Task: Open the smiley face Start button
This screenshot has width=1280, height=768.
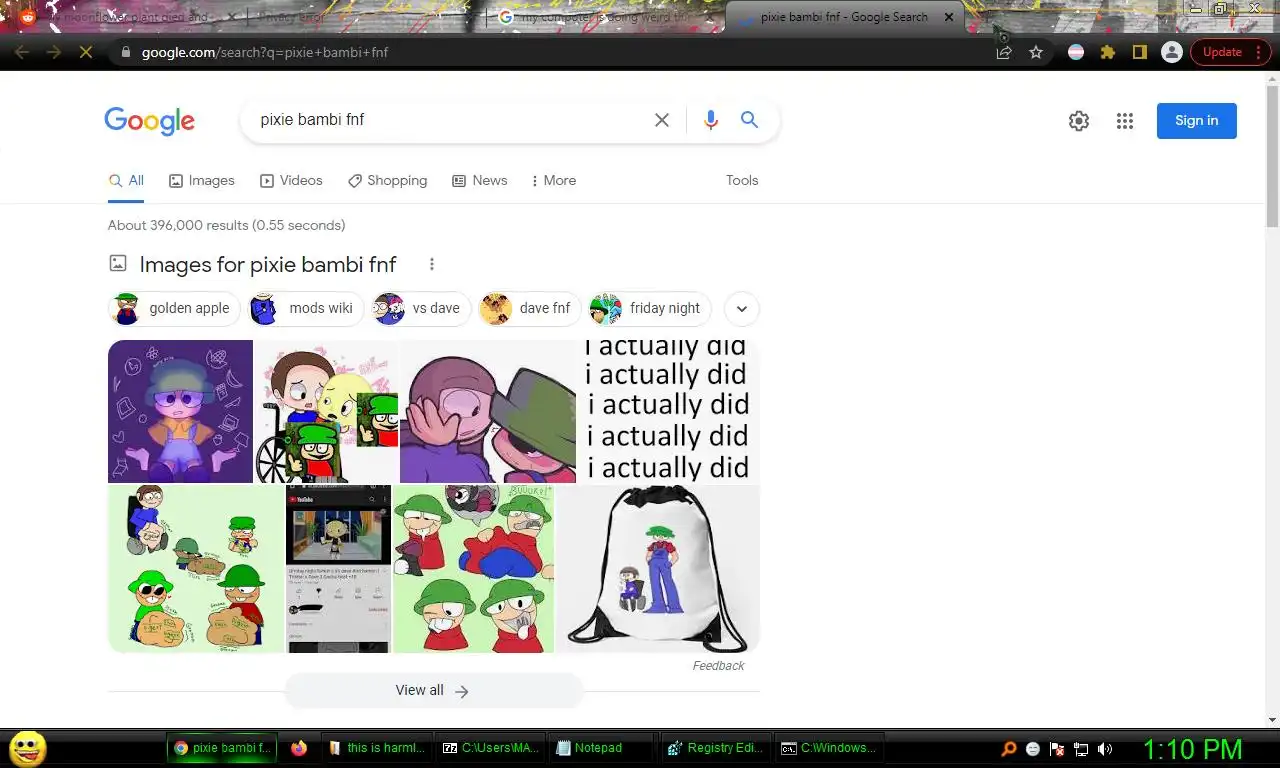Action: tap(27, 748)
